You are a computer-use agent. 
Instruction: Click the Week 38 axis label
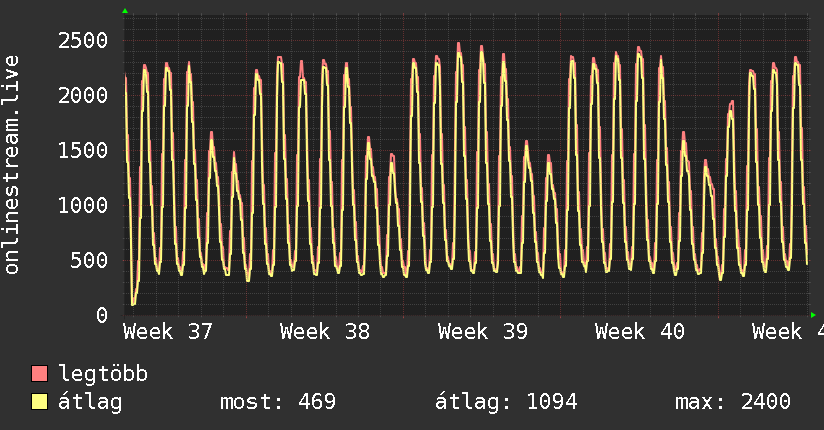click(325, 332)
